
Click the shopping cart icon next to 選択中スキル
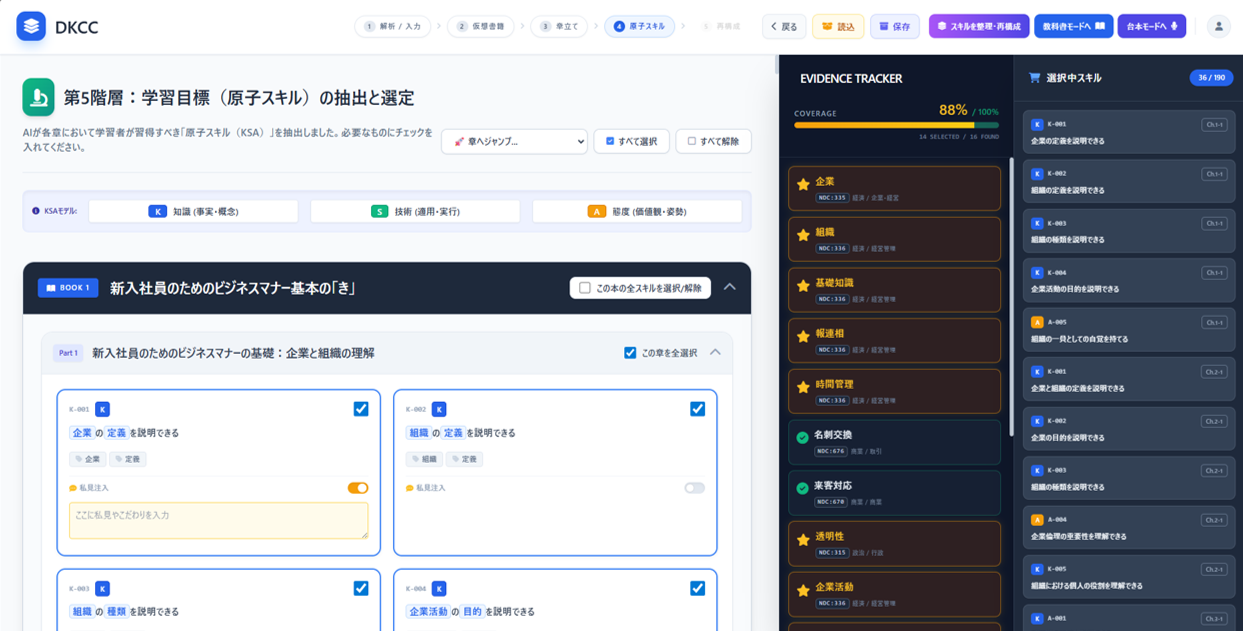(x=1034, y=78)
